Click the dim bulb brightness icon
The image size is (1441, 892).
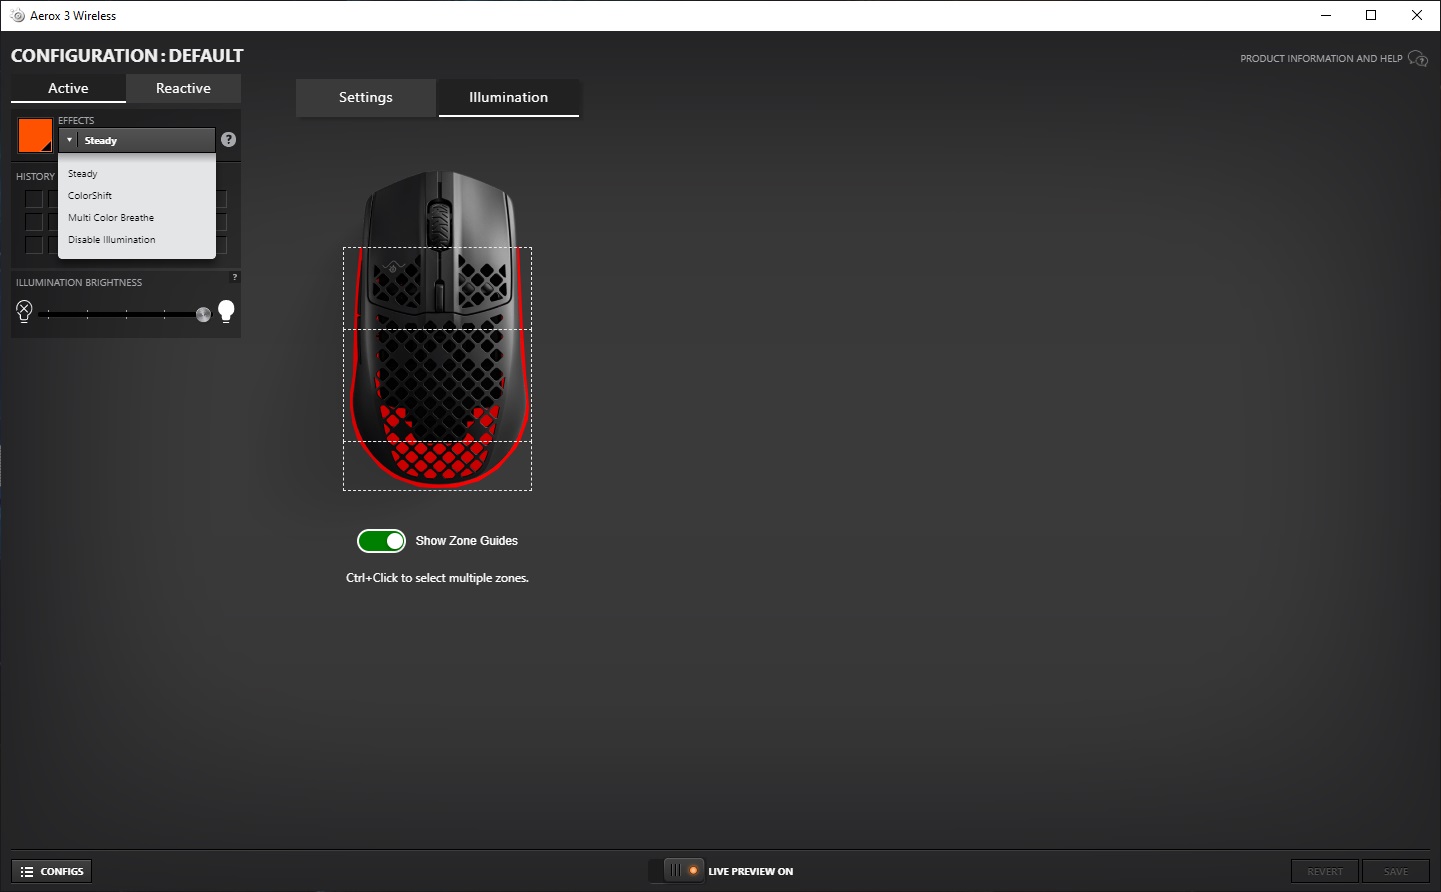(25, 312)
